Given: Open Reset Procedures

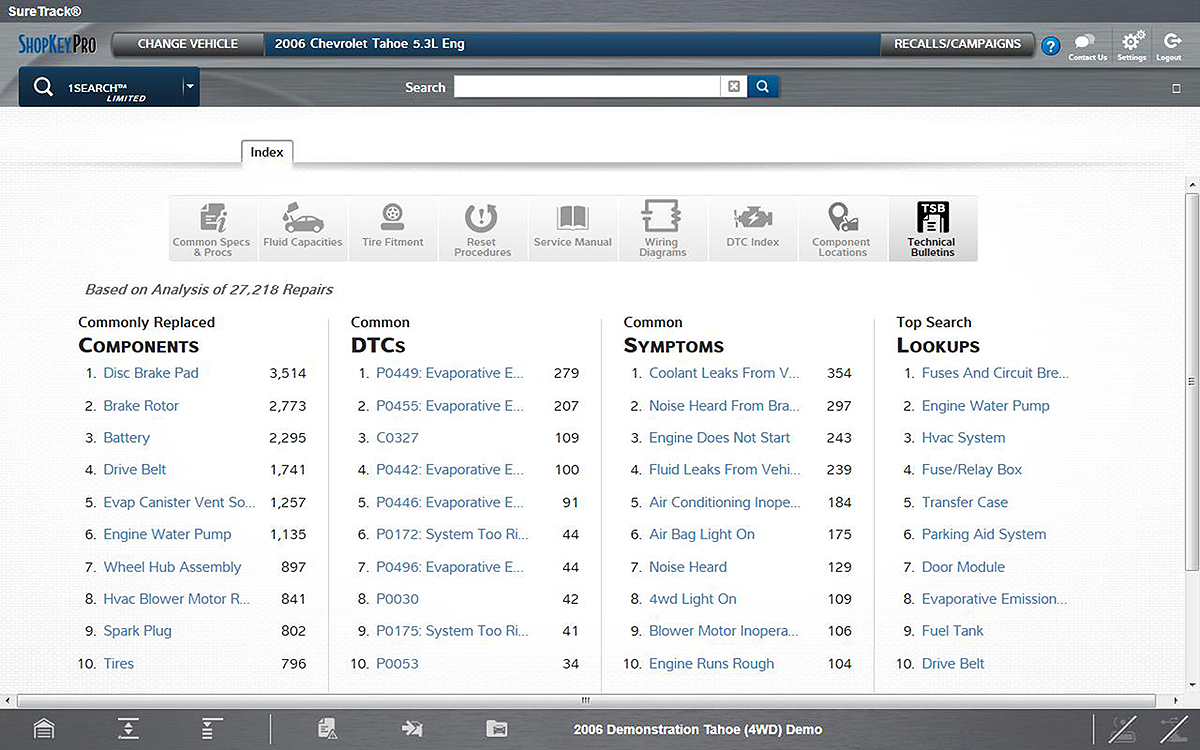Looking at the screenshot, I should pyautogui.click(x=482, y=229).
